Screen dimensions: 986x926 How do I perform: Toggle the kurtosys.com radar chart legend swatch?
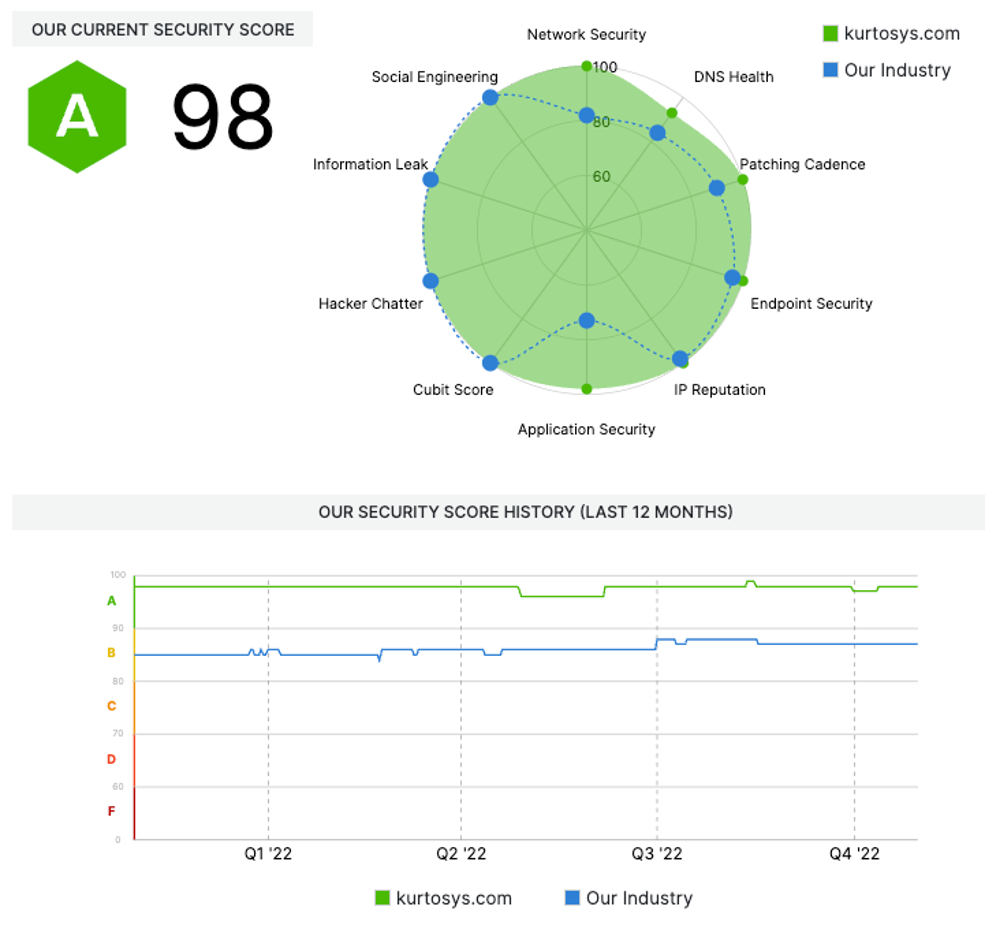click(x=830, y=33)
